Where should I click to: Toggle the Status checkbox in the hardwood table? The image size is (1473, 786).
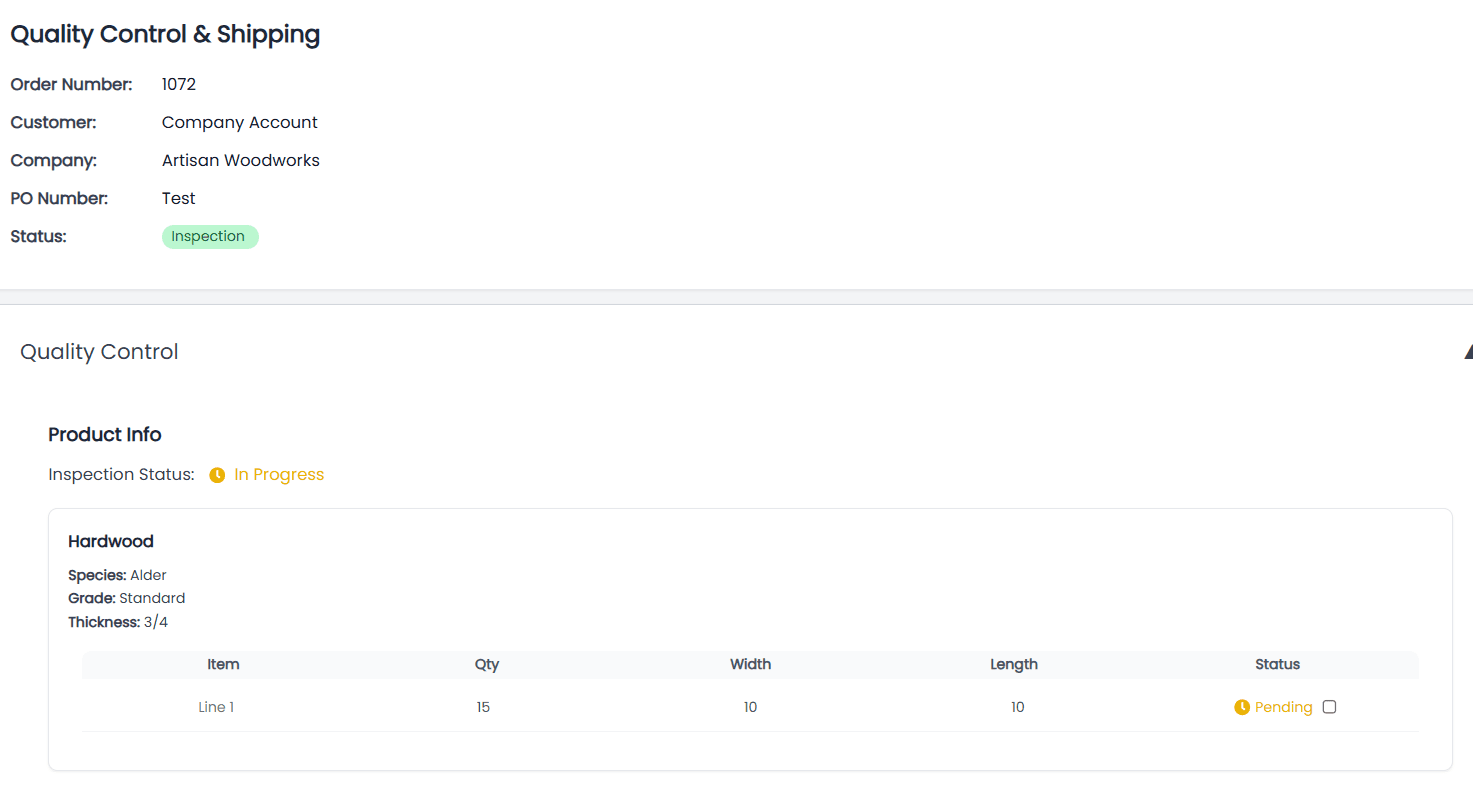coord(1329,706)
